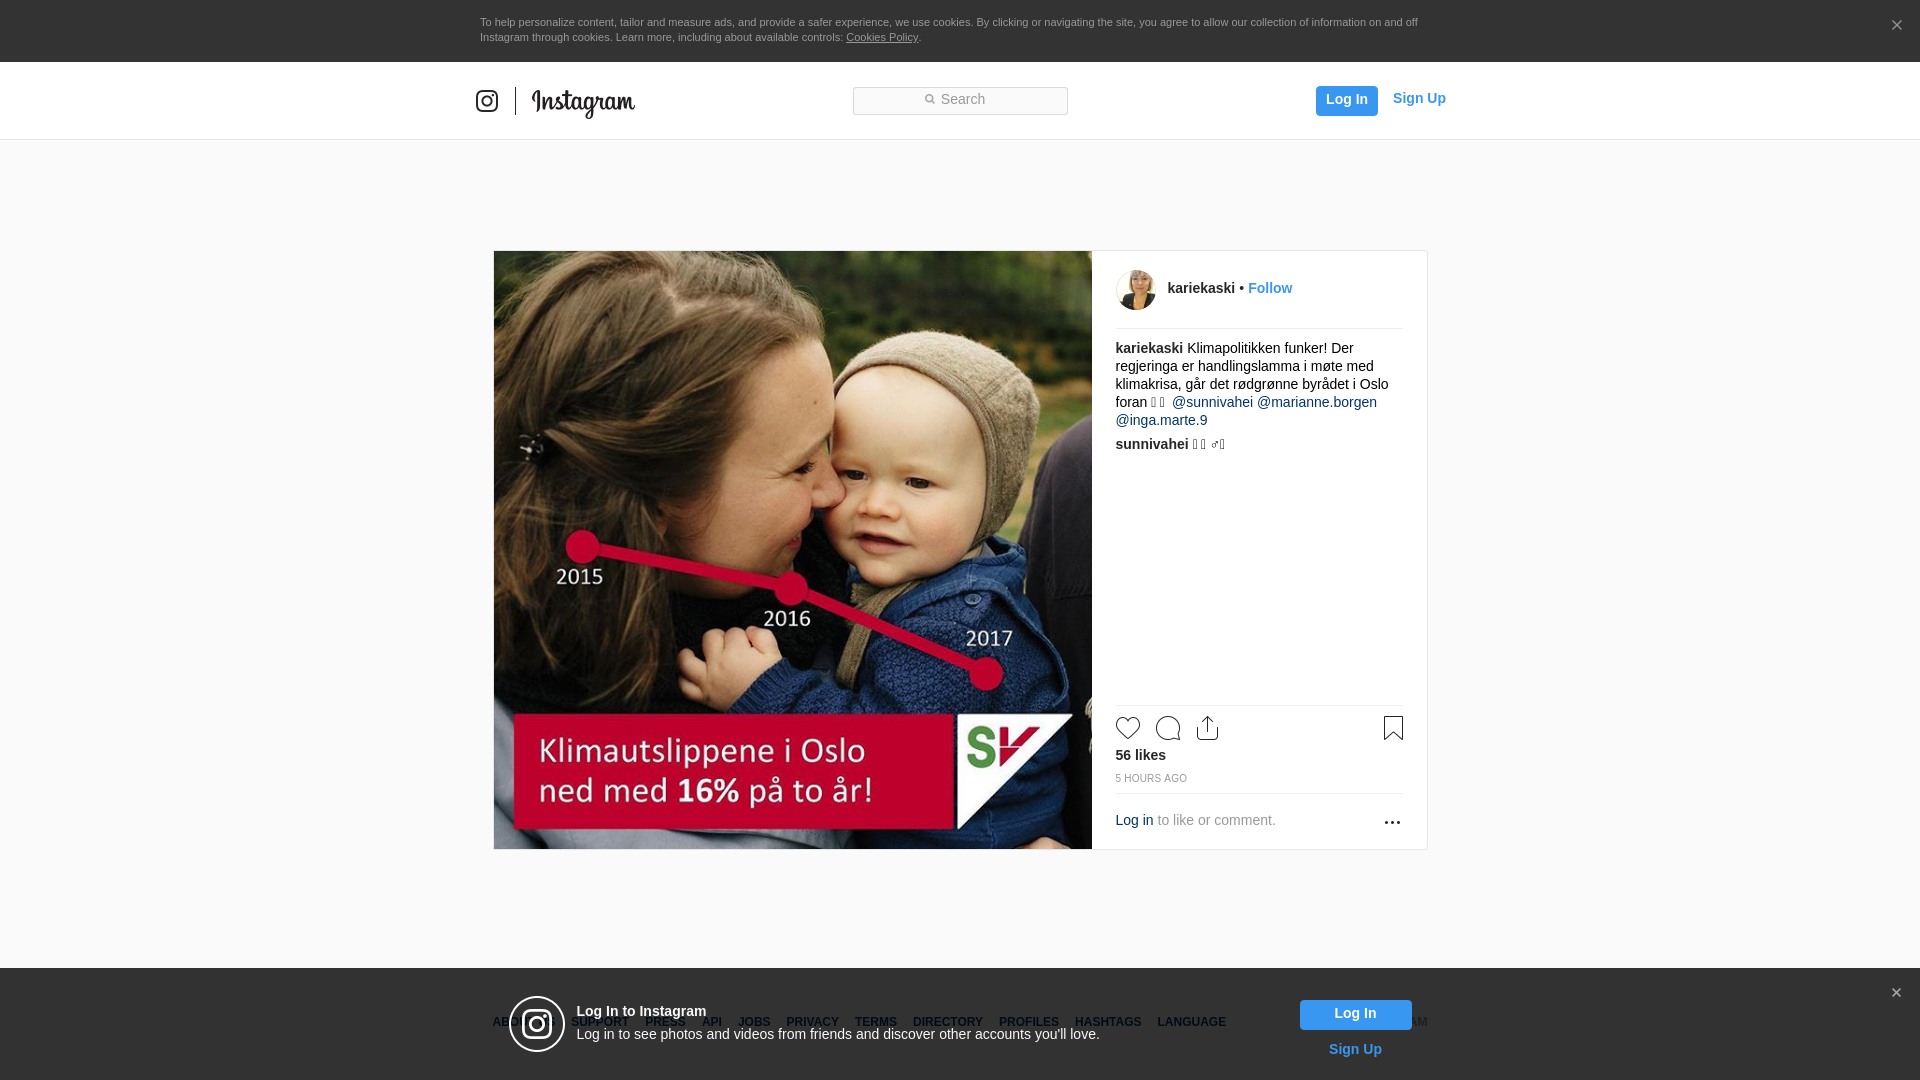
Task: Open the PRIVACY footer link
Action: (x=812, y=1022)
